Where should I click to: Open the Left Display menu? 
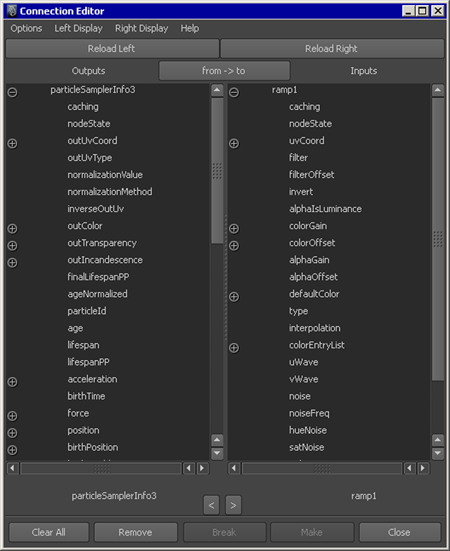coord(78,28)
